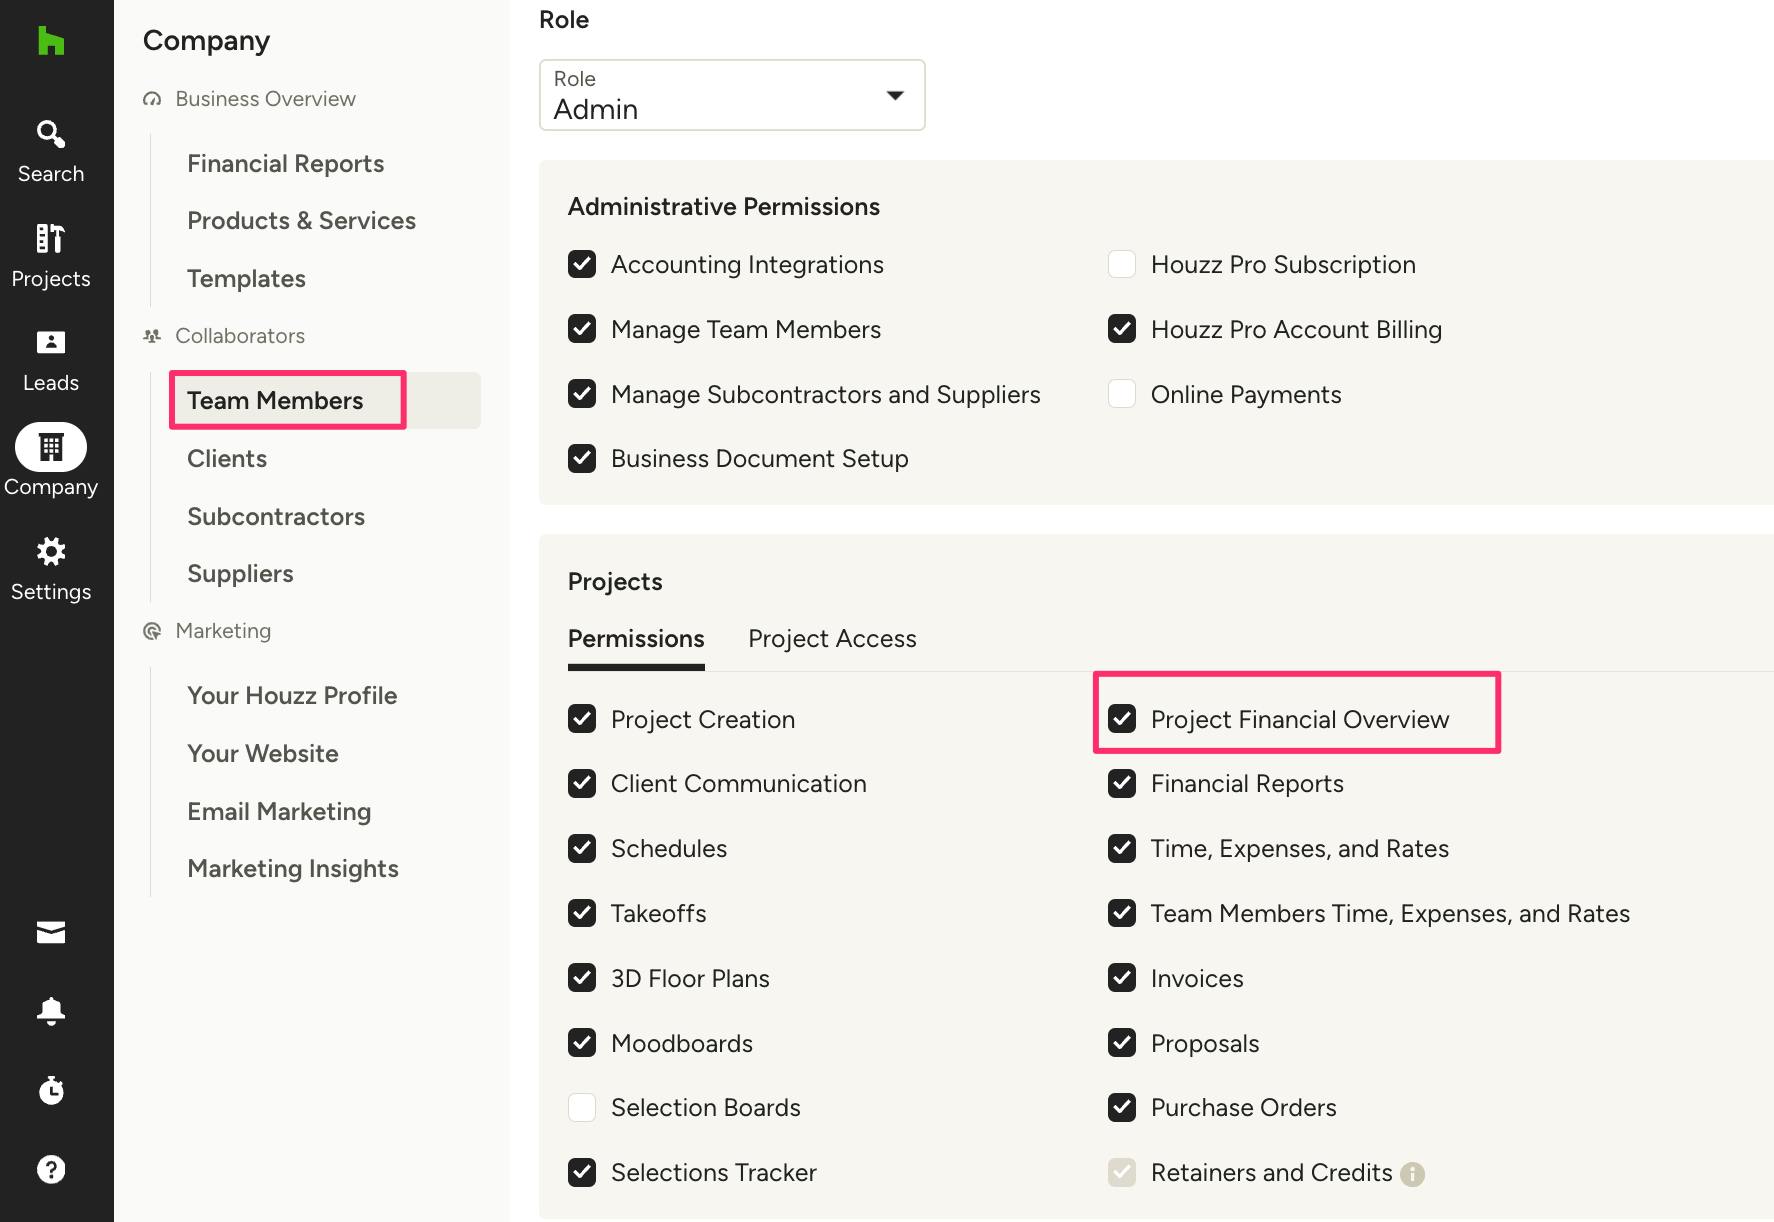This screenshot has height=1222, width=1774.
Task: Switch to the Permissions tab
Action: (x=636, y=639)
